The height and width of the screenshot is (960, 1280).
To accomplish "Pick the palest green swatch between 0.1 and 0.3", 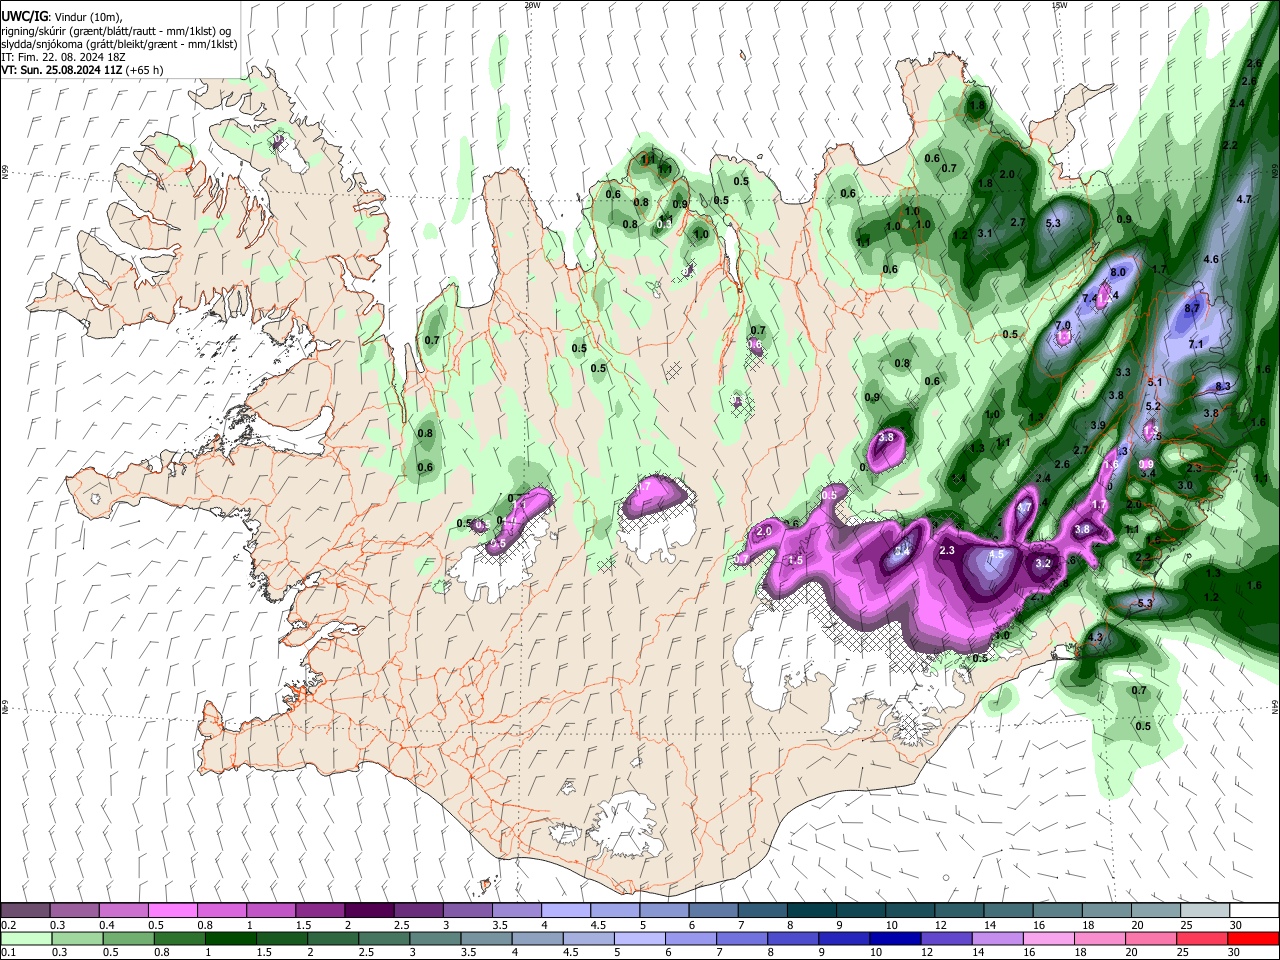I will pos(26,939).
